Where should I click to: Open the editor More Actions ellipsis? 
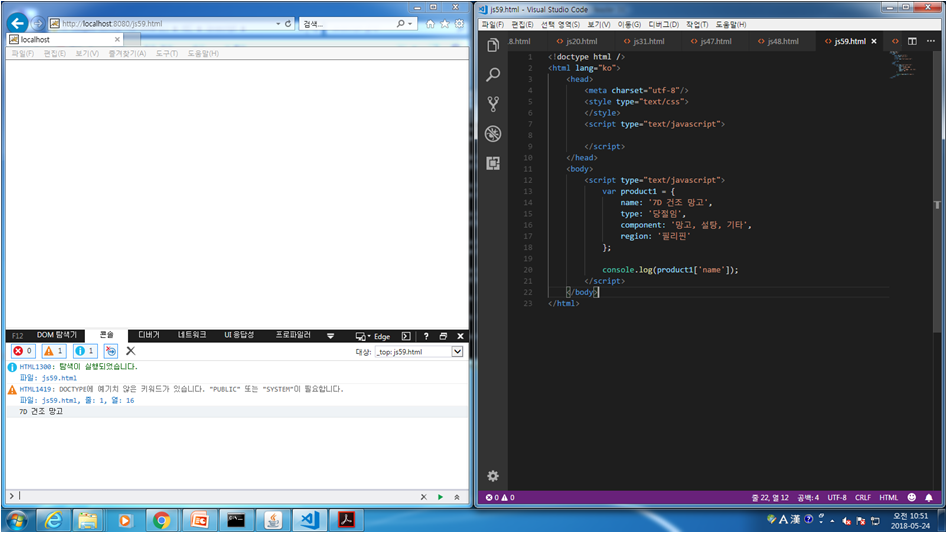[x=931, y=41]
